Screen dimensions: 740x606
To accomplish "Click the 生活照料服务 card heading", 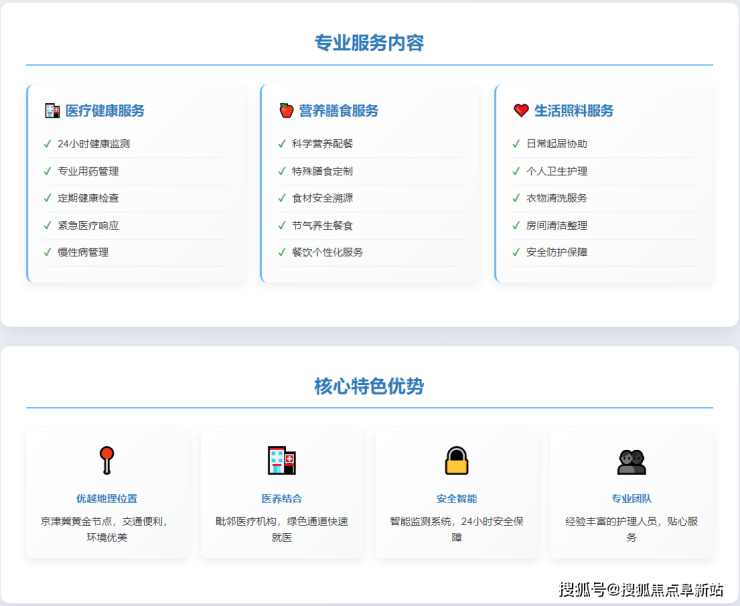I will pyautogui.click(x=574, y=111).
